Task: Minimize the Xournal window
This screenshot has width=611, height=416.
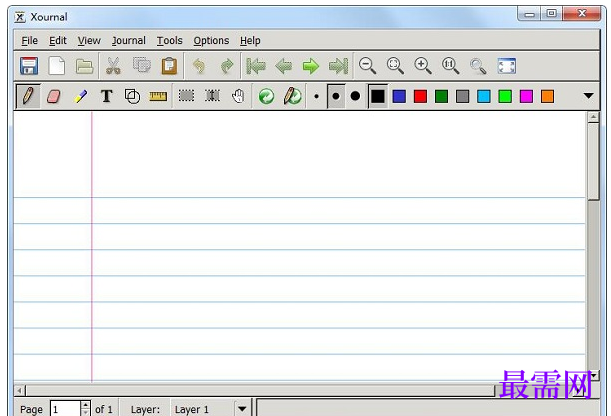Action: click(530, 14)
